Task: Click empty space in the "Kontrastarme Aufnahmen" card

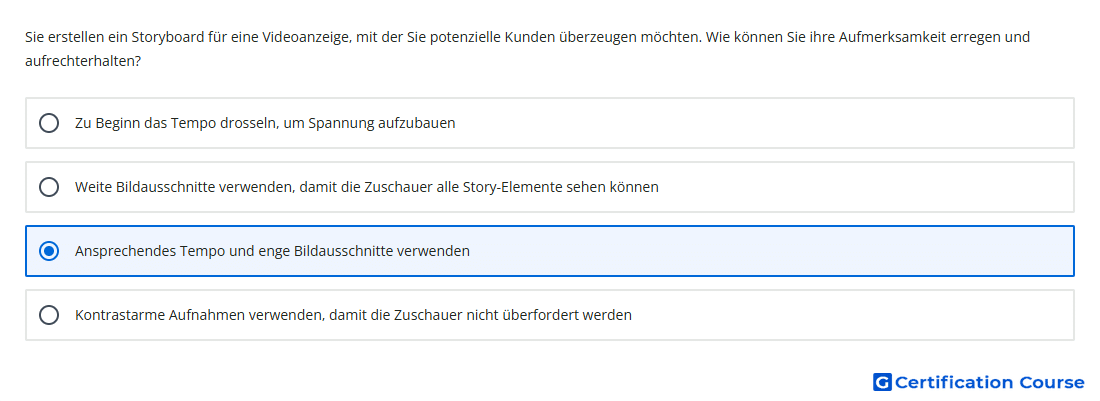Action: [x=852, y=315]
